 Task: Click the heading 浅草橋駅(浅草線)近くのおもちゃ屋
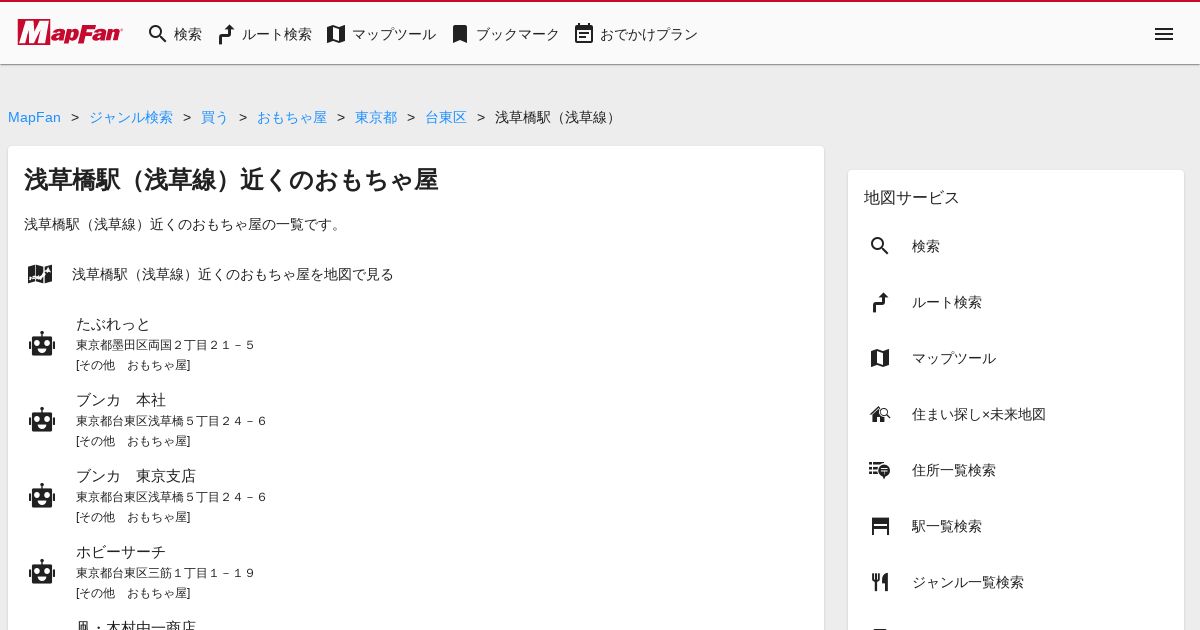pos(231,180)
